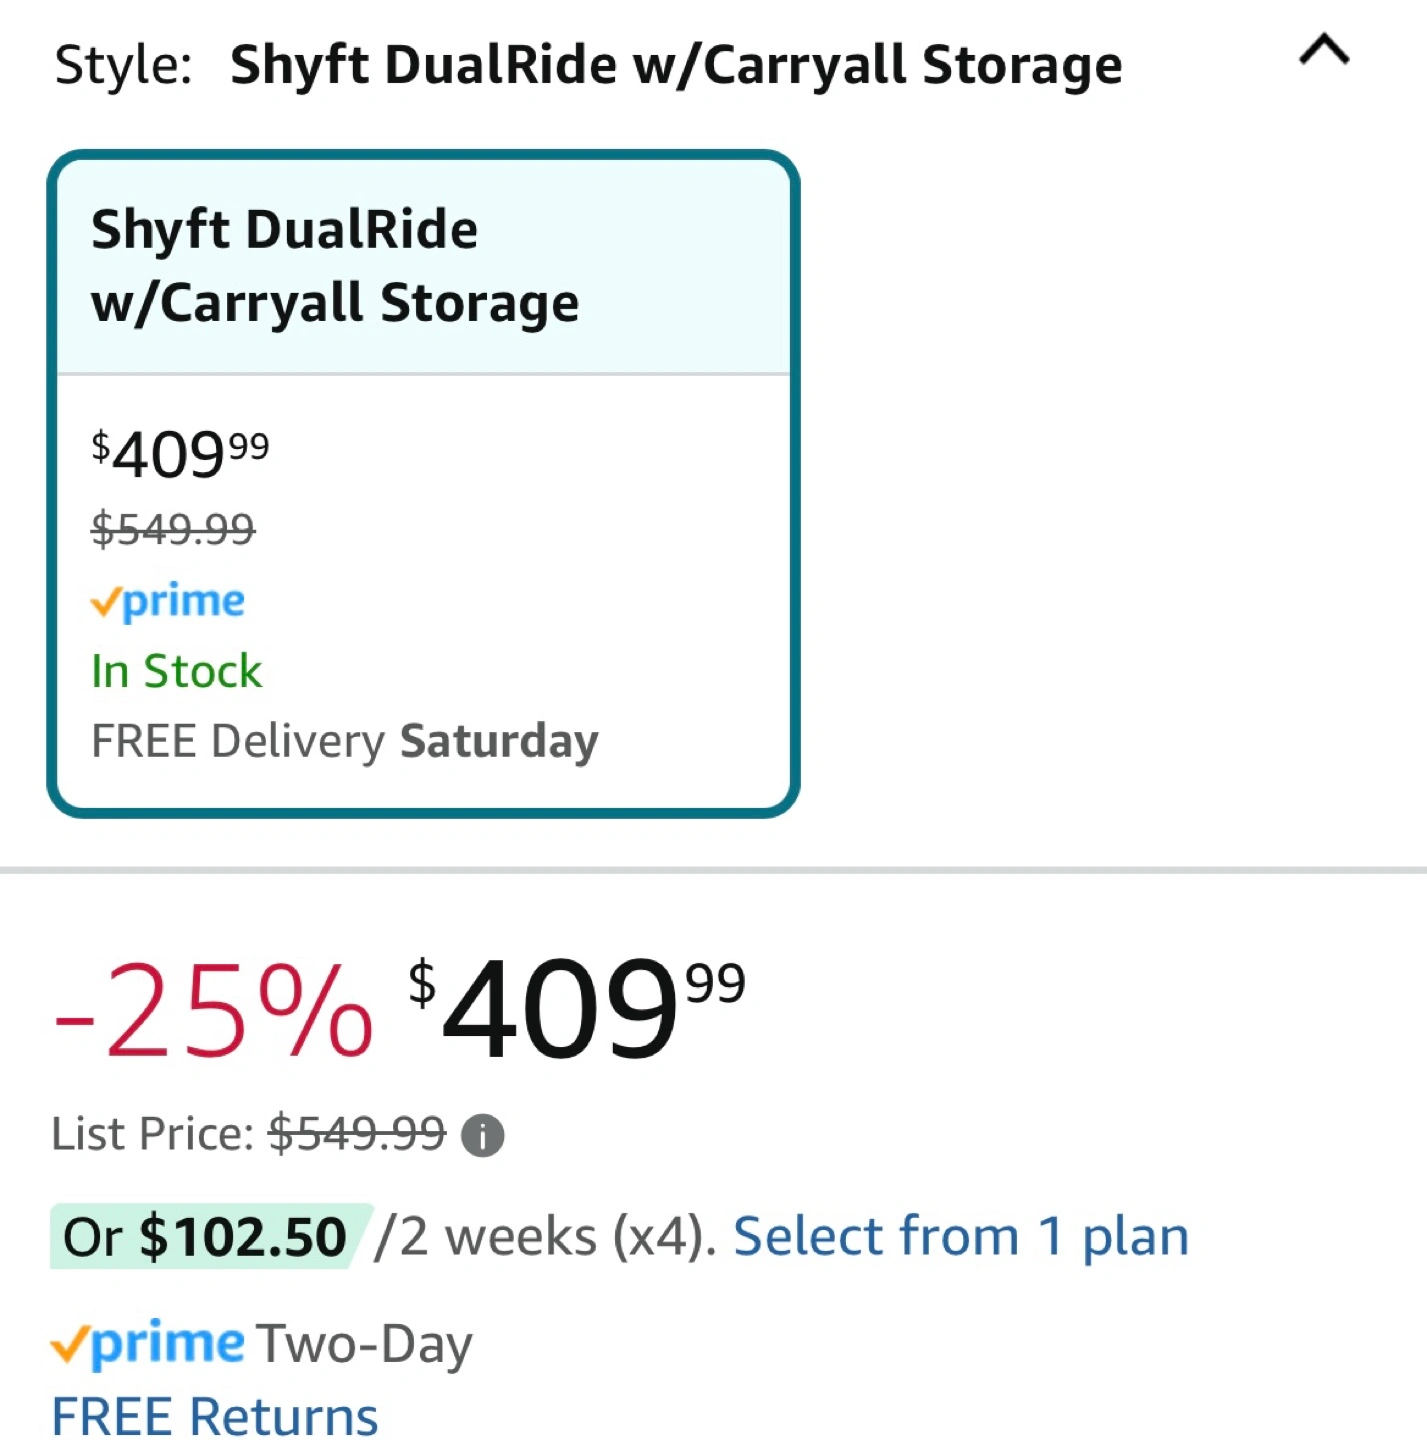This screenshot has height=1440, width=1427.
Task: Collapse the Style section chevron
Action: coord(1324,50)
